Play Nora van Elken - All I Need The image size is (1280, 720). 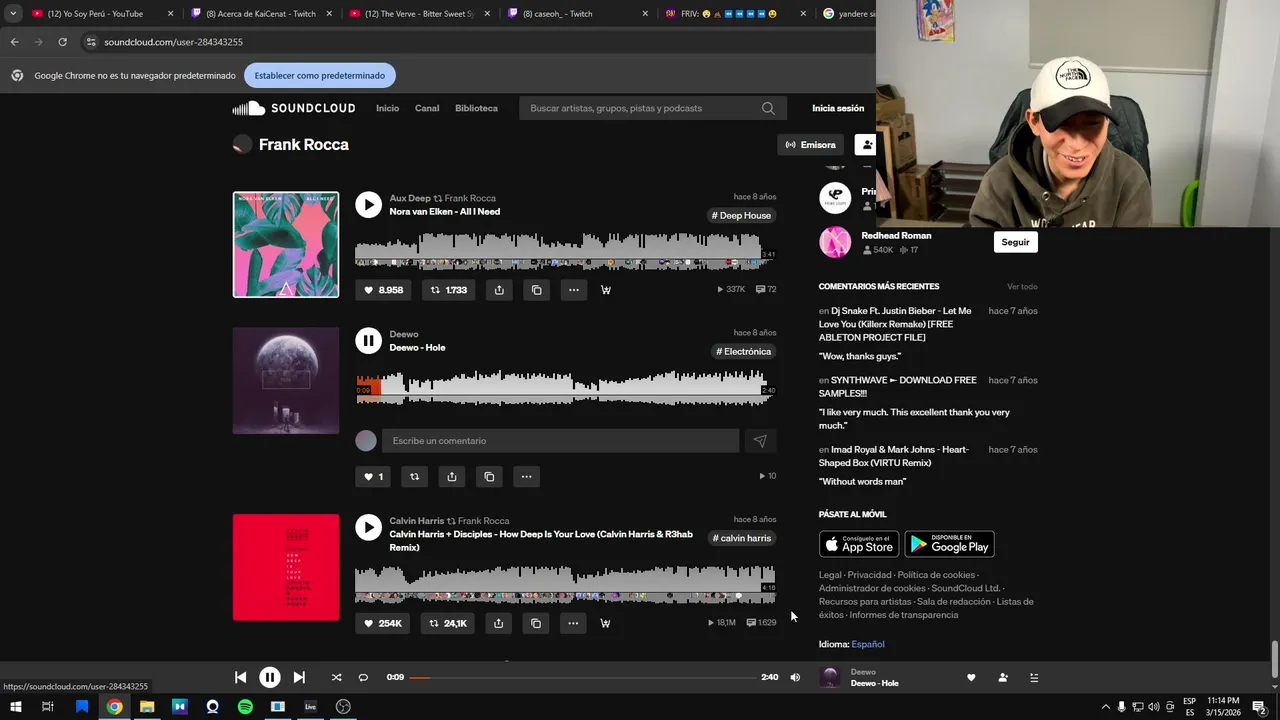click(368, 205)
